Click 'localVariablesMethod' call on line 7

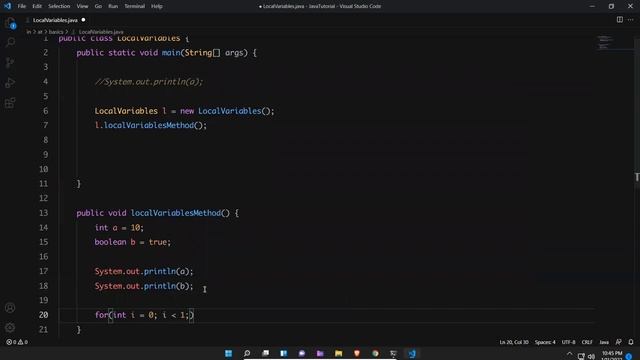tap(149, 125)
